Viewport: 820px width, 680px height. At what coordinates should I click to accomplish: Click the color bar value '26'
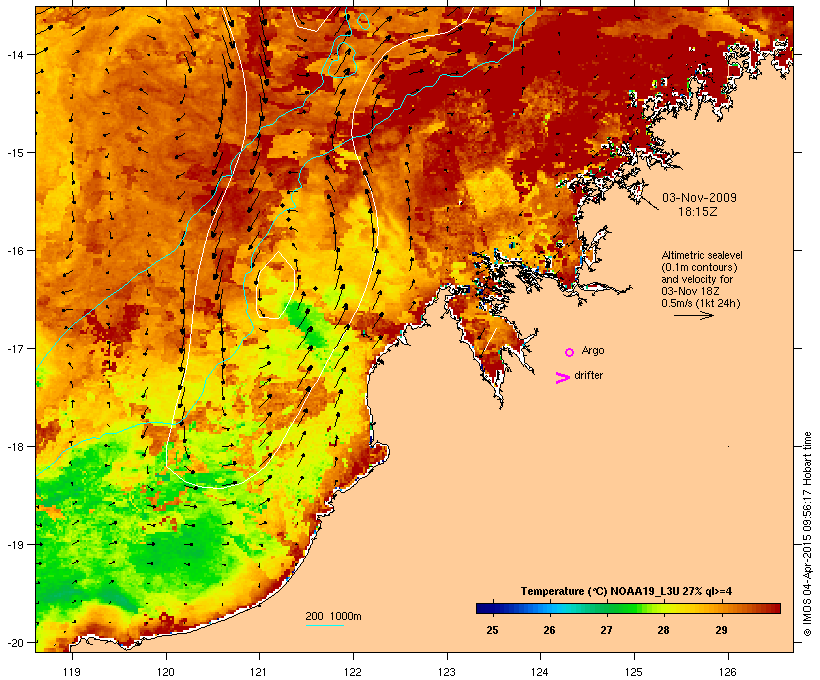549,630
